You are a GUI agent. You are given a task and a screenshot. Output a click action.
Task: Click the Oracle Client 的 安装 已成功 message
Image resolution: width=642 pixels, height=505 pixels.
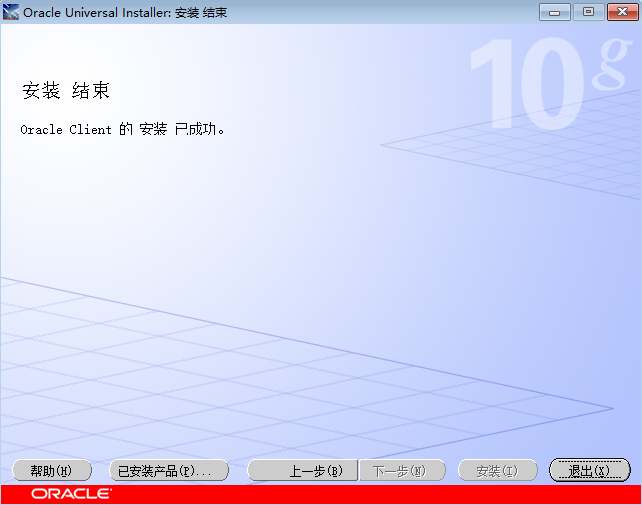point(122,129)
